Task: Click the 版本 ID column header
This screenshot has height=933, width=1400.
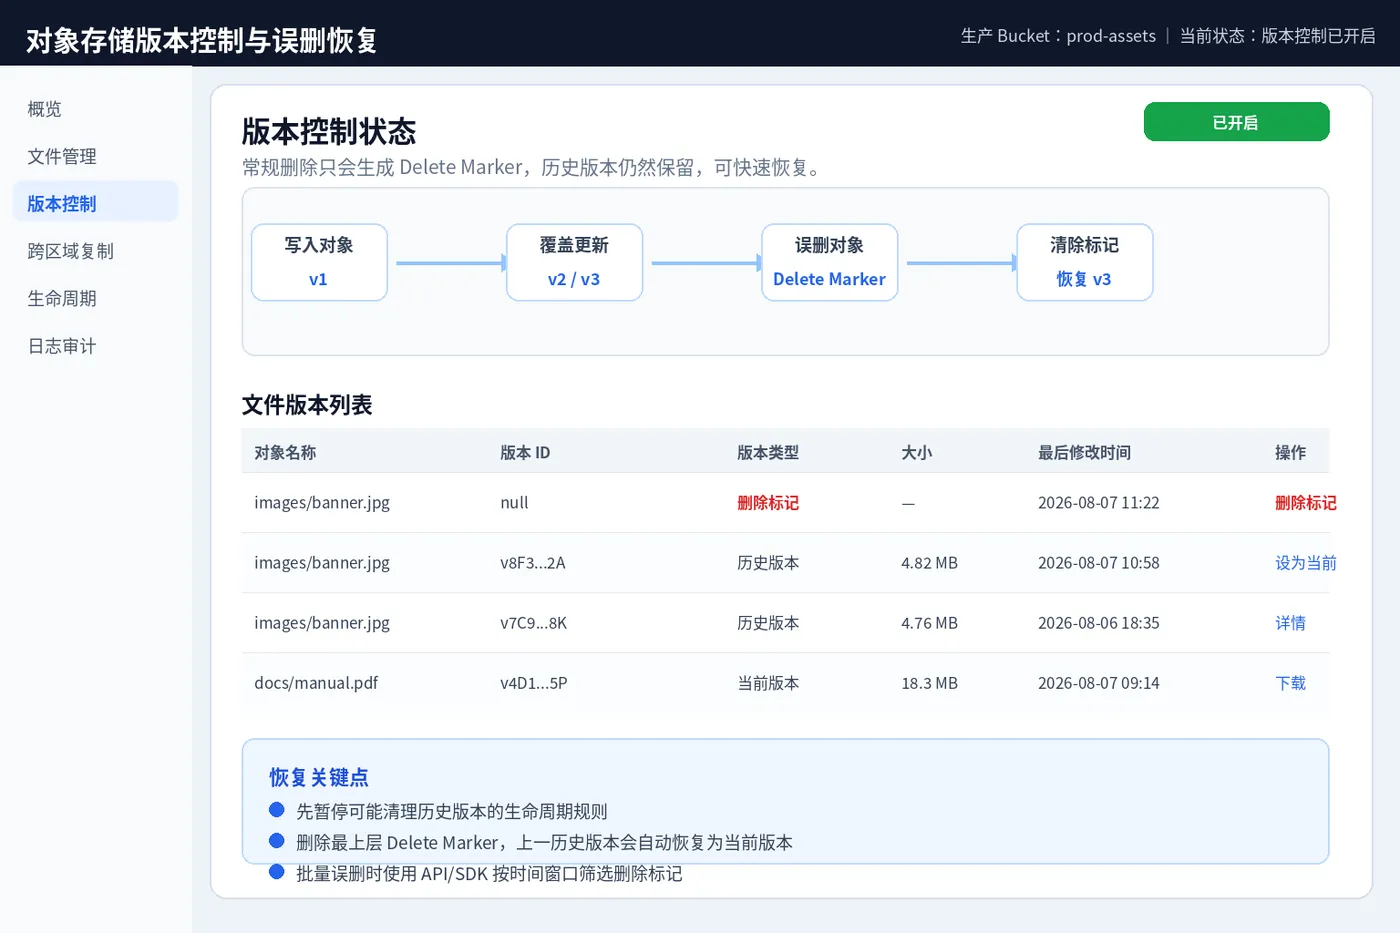Action: point(525,453)
